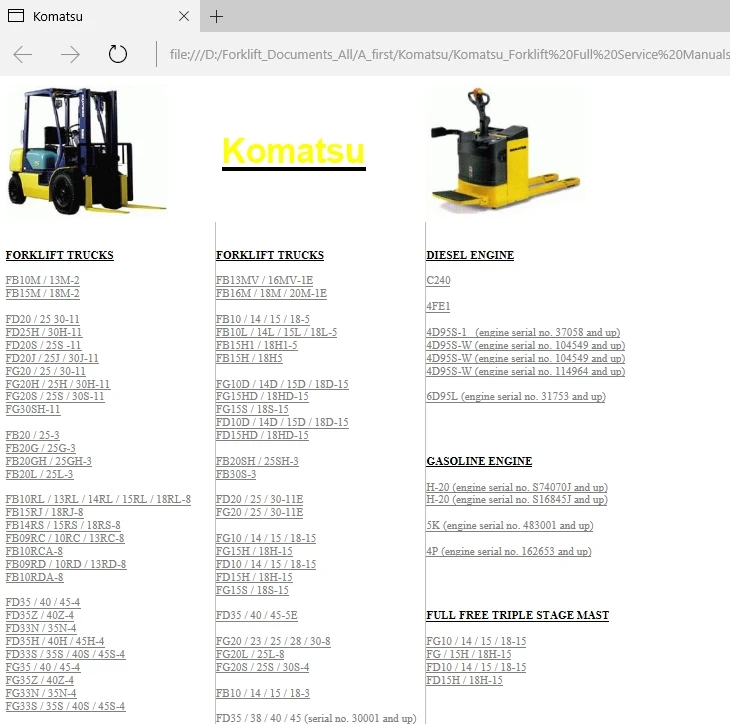Open the FB10RL / 13RL / 14RL / 15RL / 18RL-8 link
Viewport: 730px width, 724px height.
(98, 499)
